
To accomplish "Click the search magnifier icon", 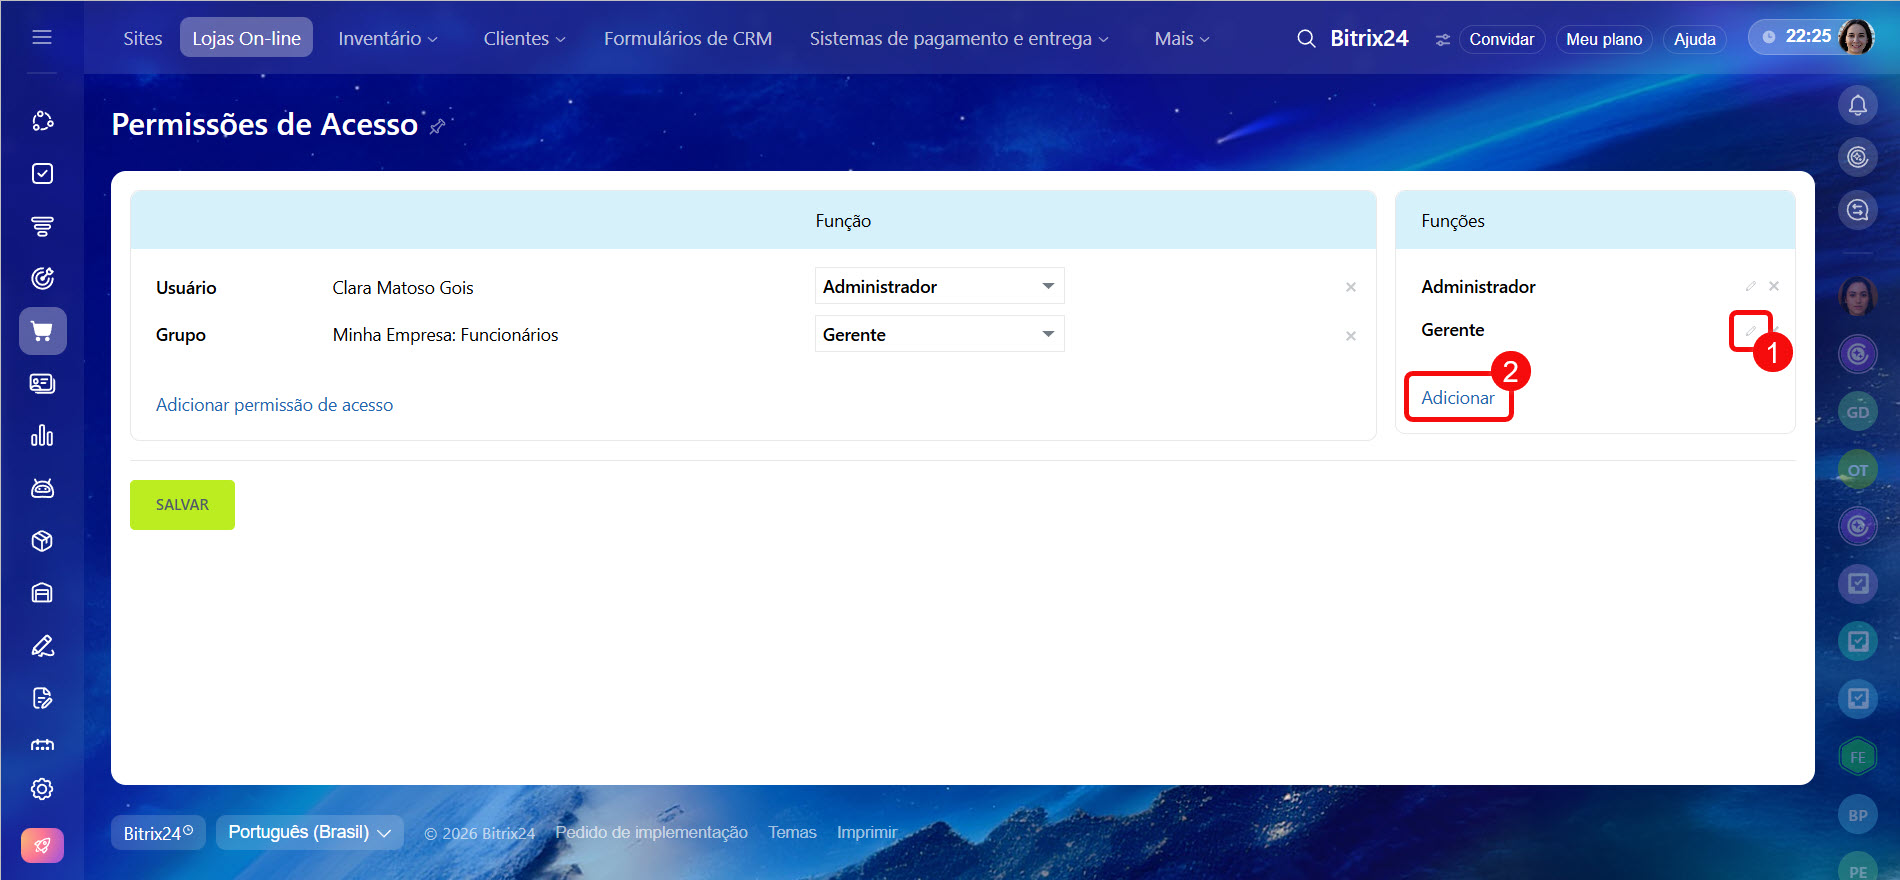I will (x=1305, y=39).
